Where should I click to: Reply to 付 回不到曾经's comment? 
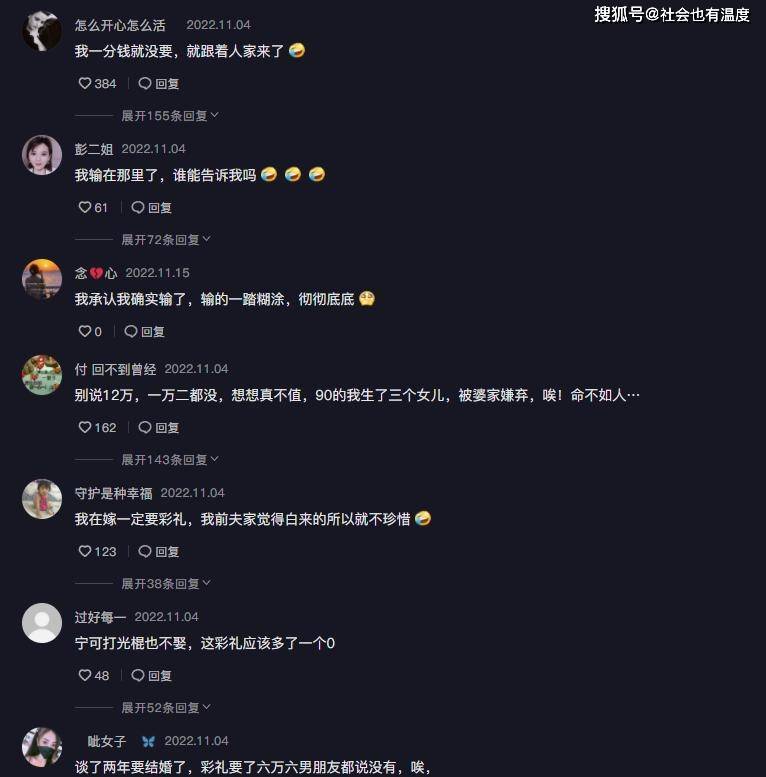pyautogui.click(x=159, y=427)
